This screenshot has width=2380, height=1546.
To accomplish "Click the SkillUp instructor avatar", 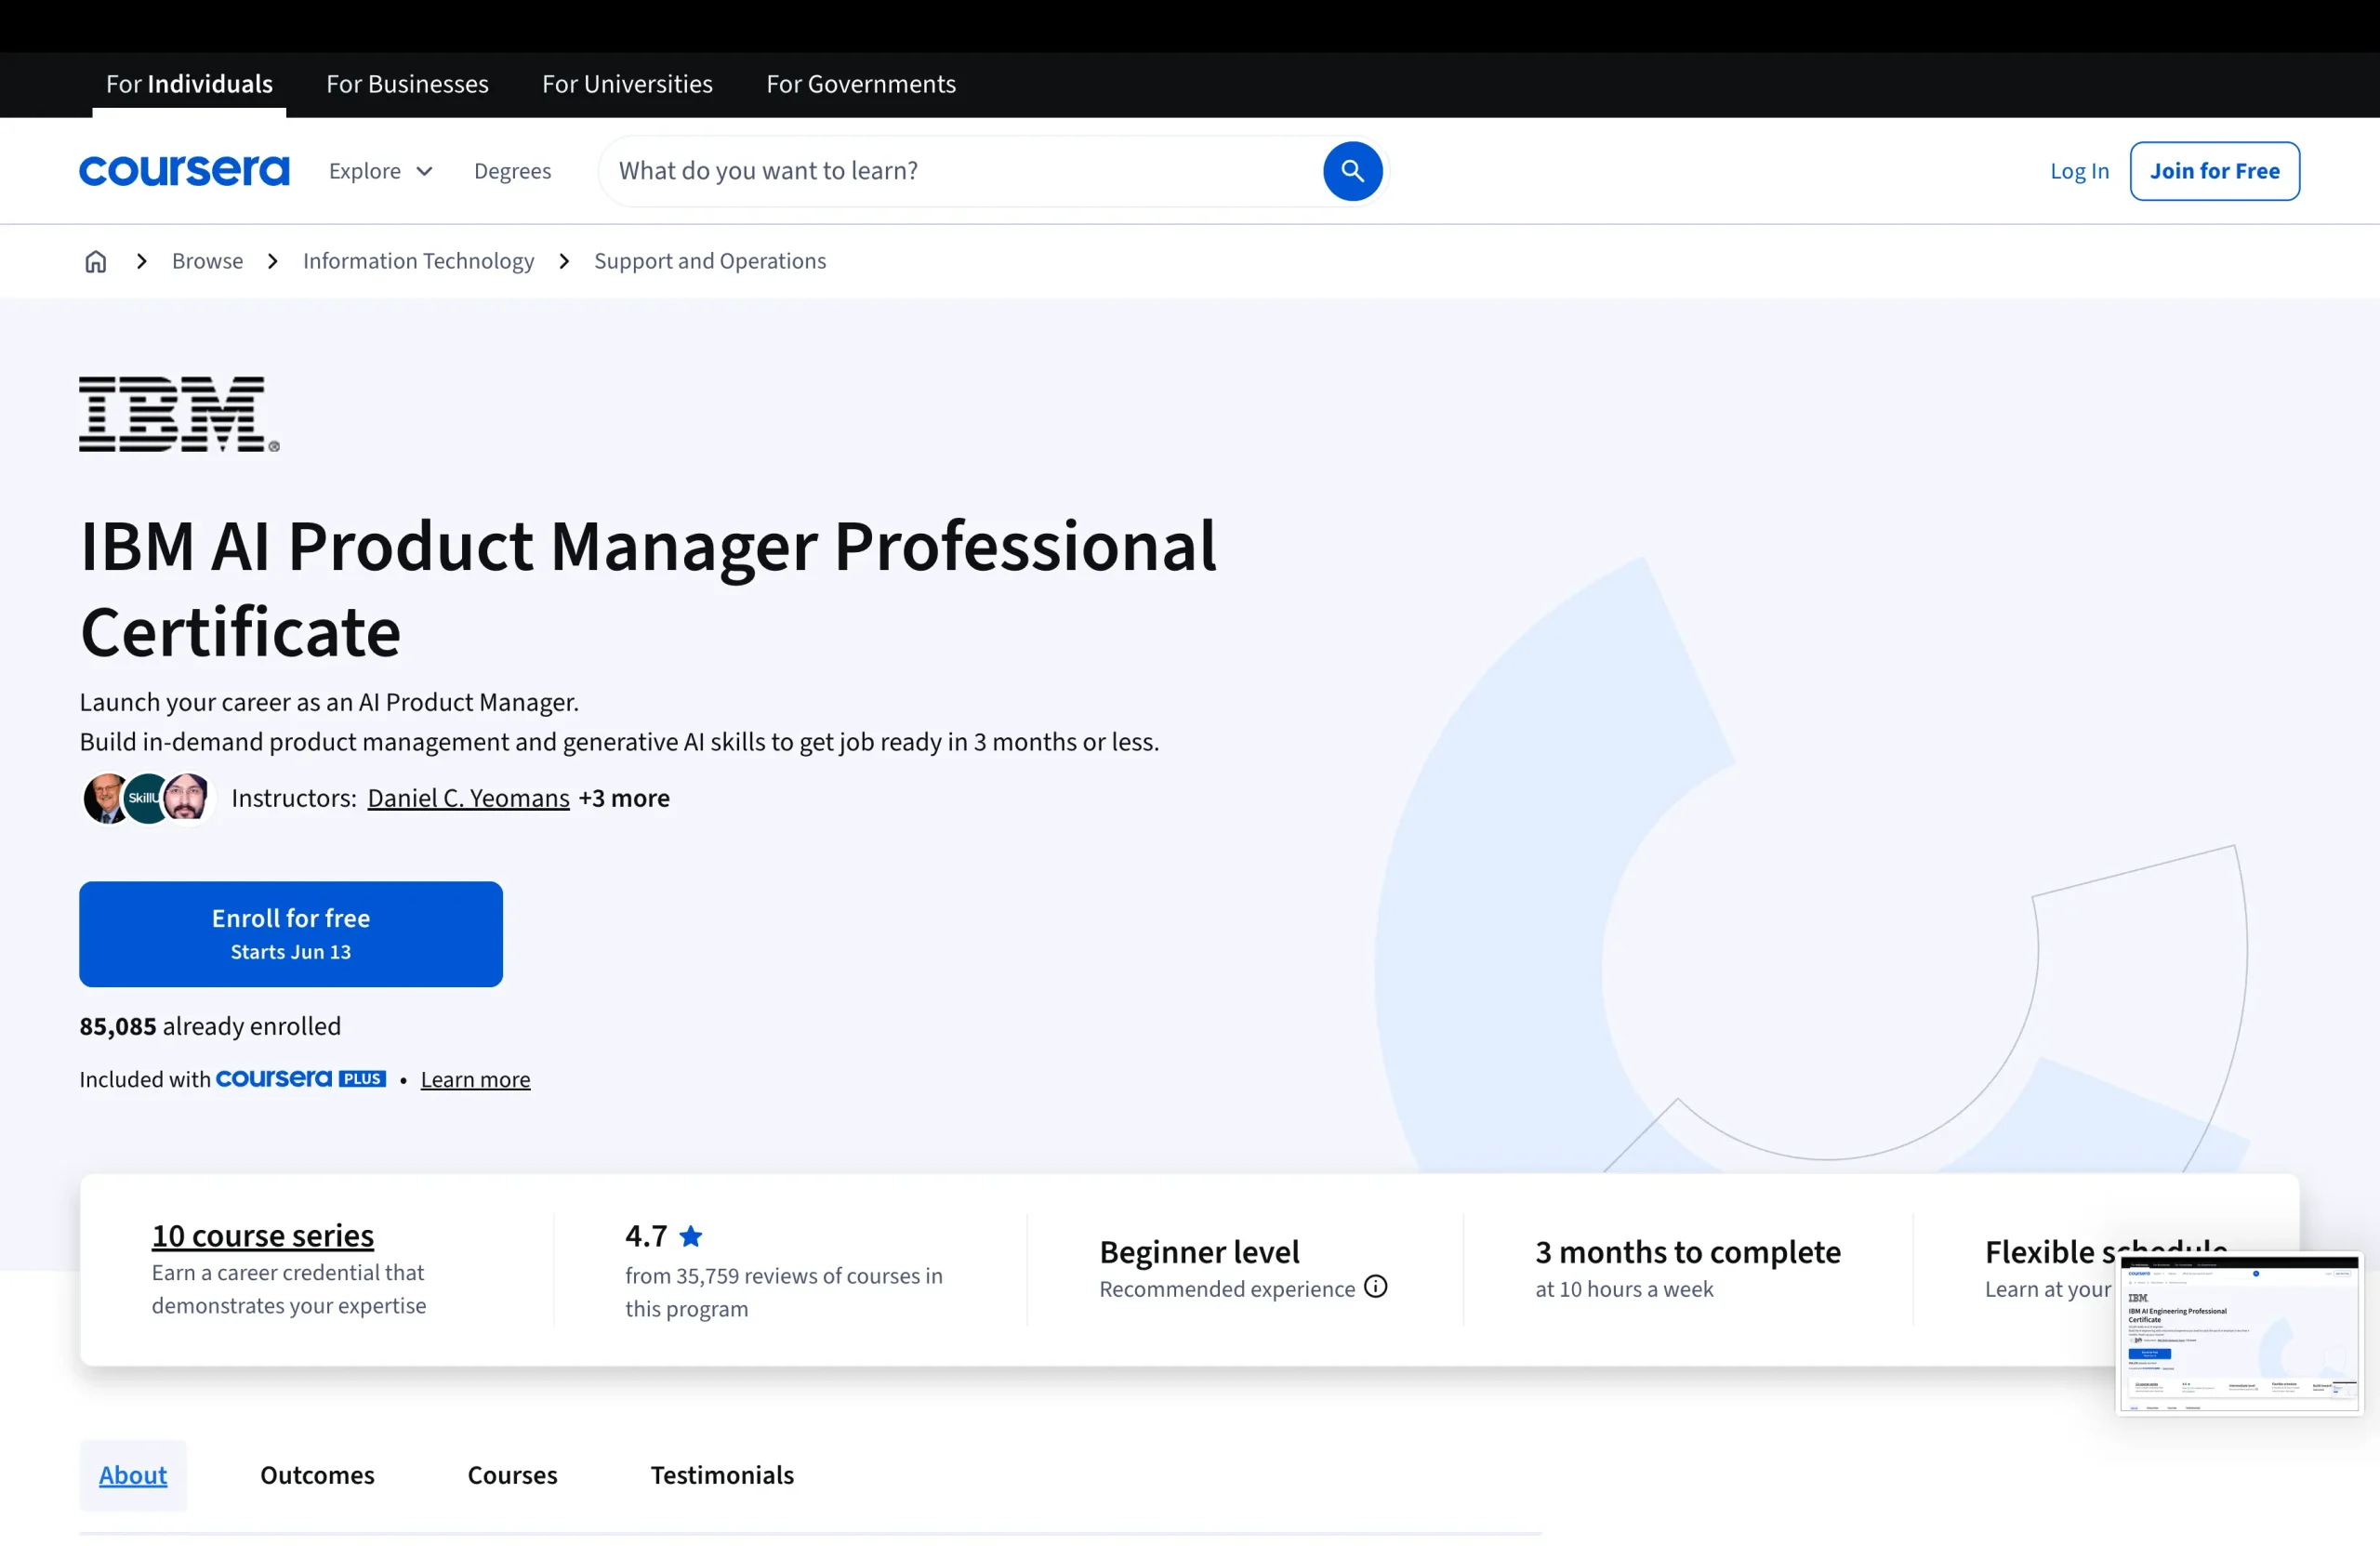I will tap(147, 798).
